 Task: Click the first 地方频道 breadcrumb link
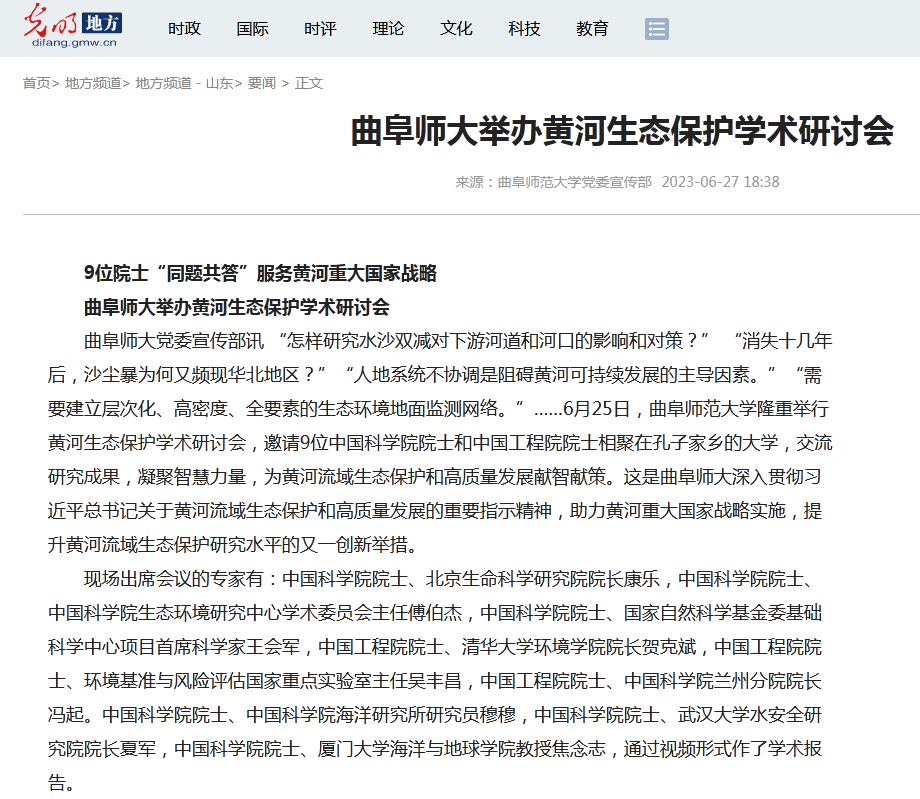pos(93,83)
